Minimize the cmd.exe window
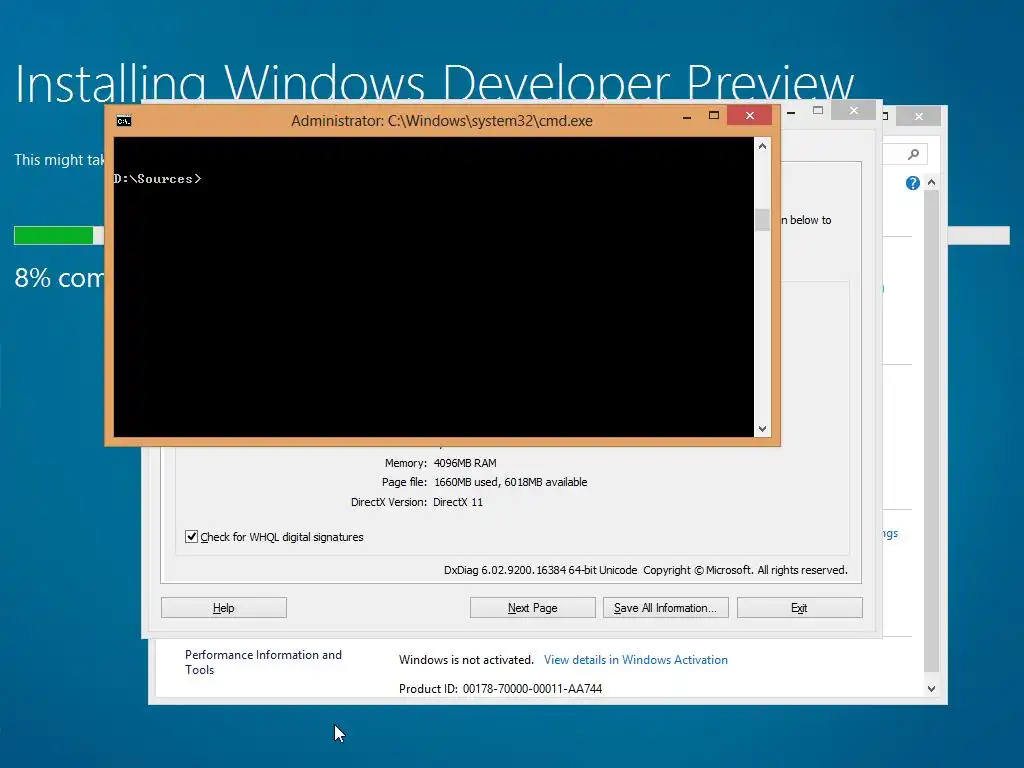 tap(687, 117)
